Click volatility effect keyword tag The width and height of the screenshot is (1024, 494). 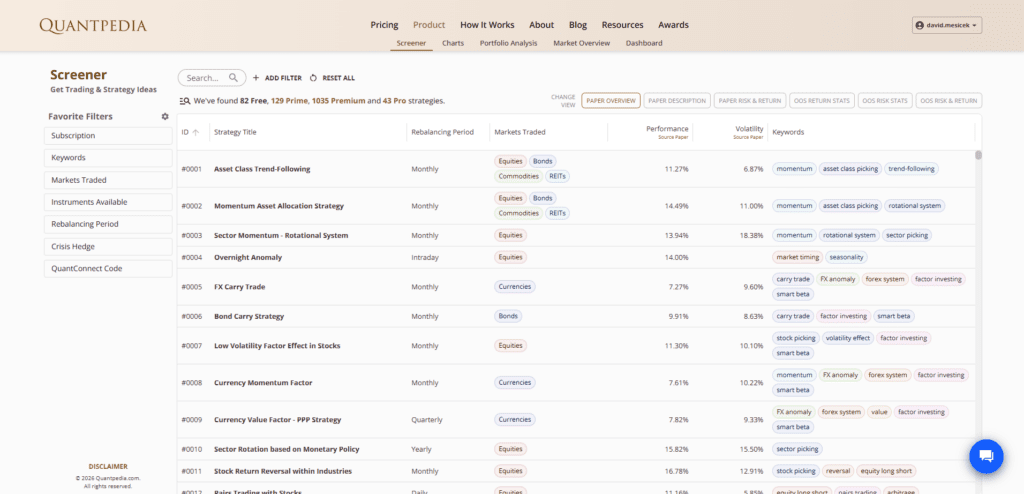point(848,338)
